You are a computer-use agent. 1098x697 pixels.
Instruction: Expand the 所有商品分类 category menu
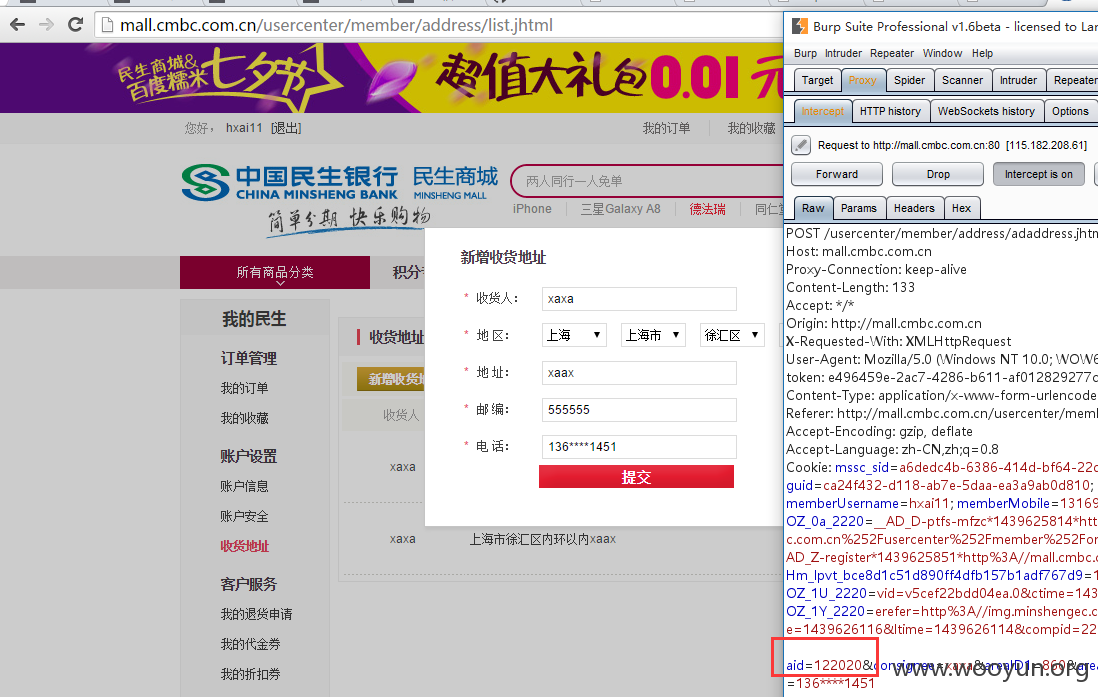point(275,272)
